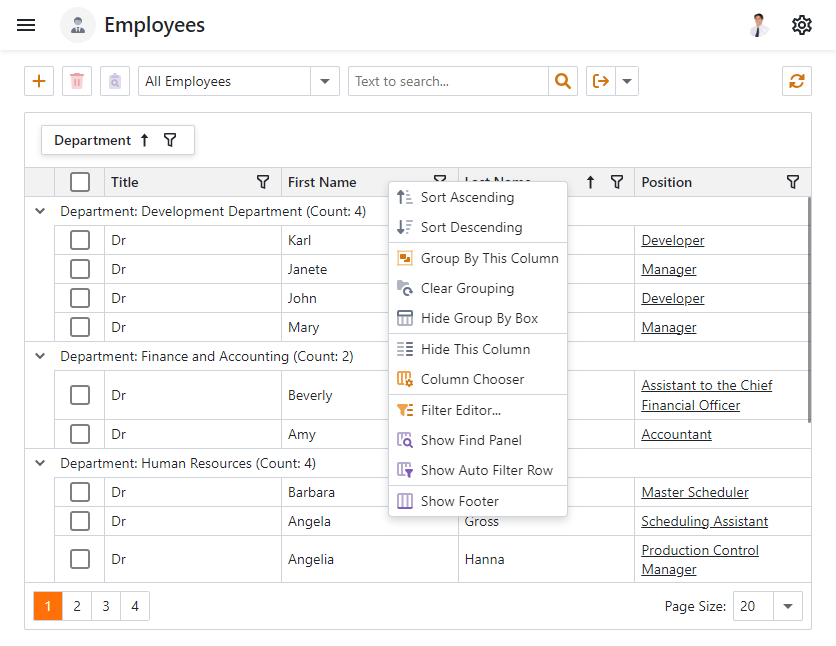The image size is (836, 646).
Task: Click the preview report clipboard icon
Action: click(115, 81)
